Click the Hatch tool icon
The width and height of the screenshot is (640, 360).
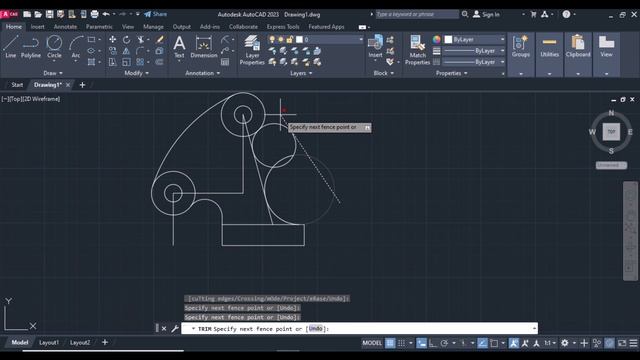pos(91,62)
